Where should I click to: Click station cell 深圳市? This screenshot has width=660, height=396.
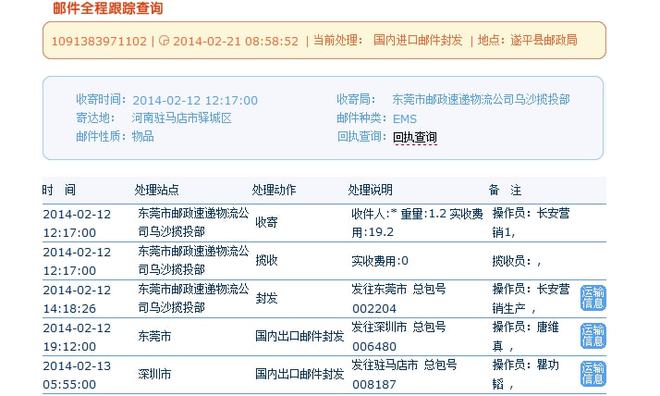[x=154, y=374]
